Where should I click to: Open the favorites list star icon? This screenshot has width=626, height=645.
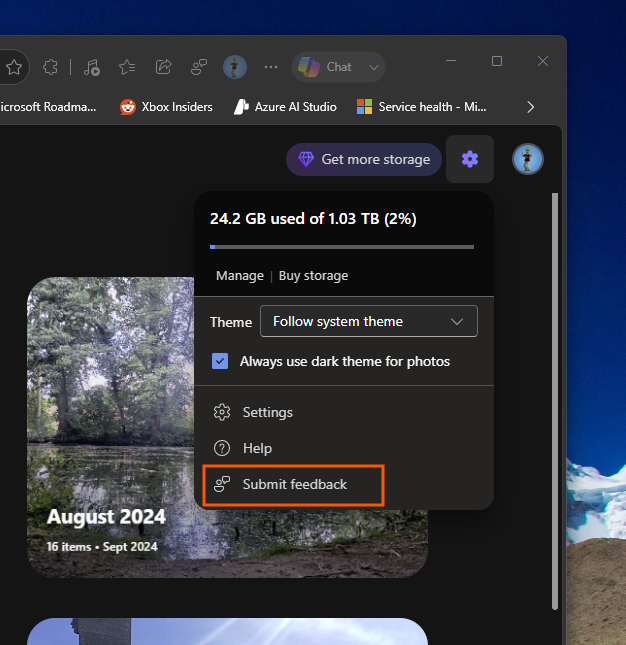point(127,67)
